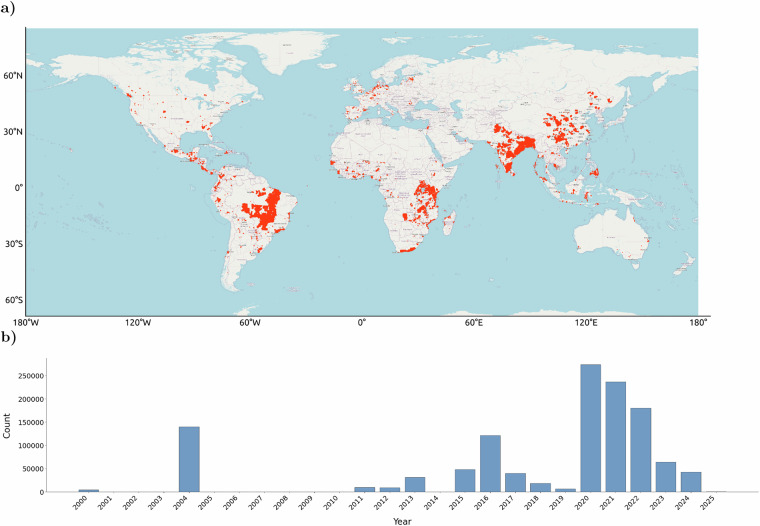Click the 250000 y-axis tick label
This screenshot has width=760, height=526.
point(31,376)
